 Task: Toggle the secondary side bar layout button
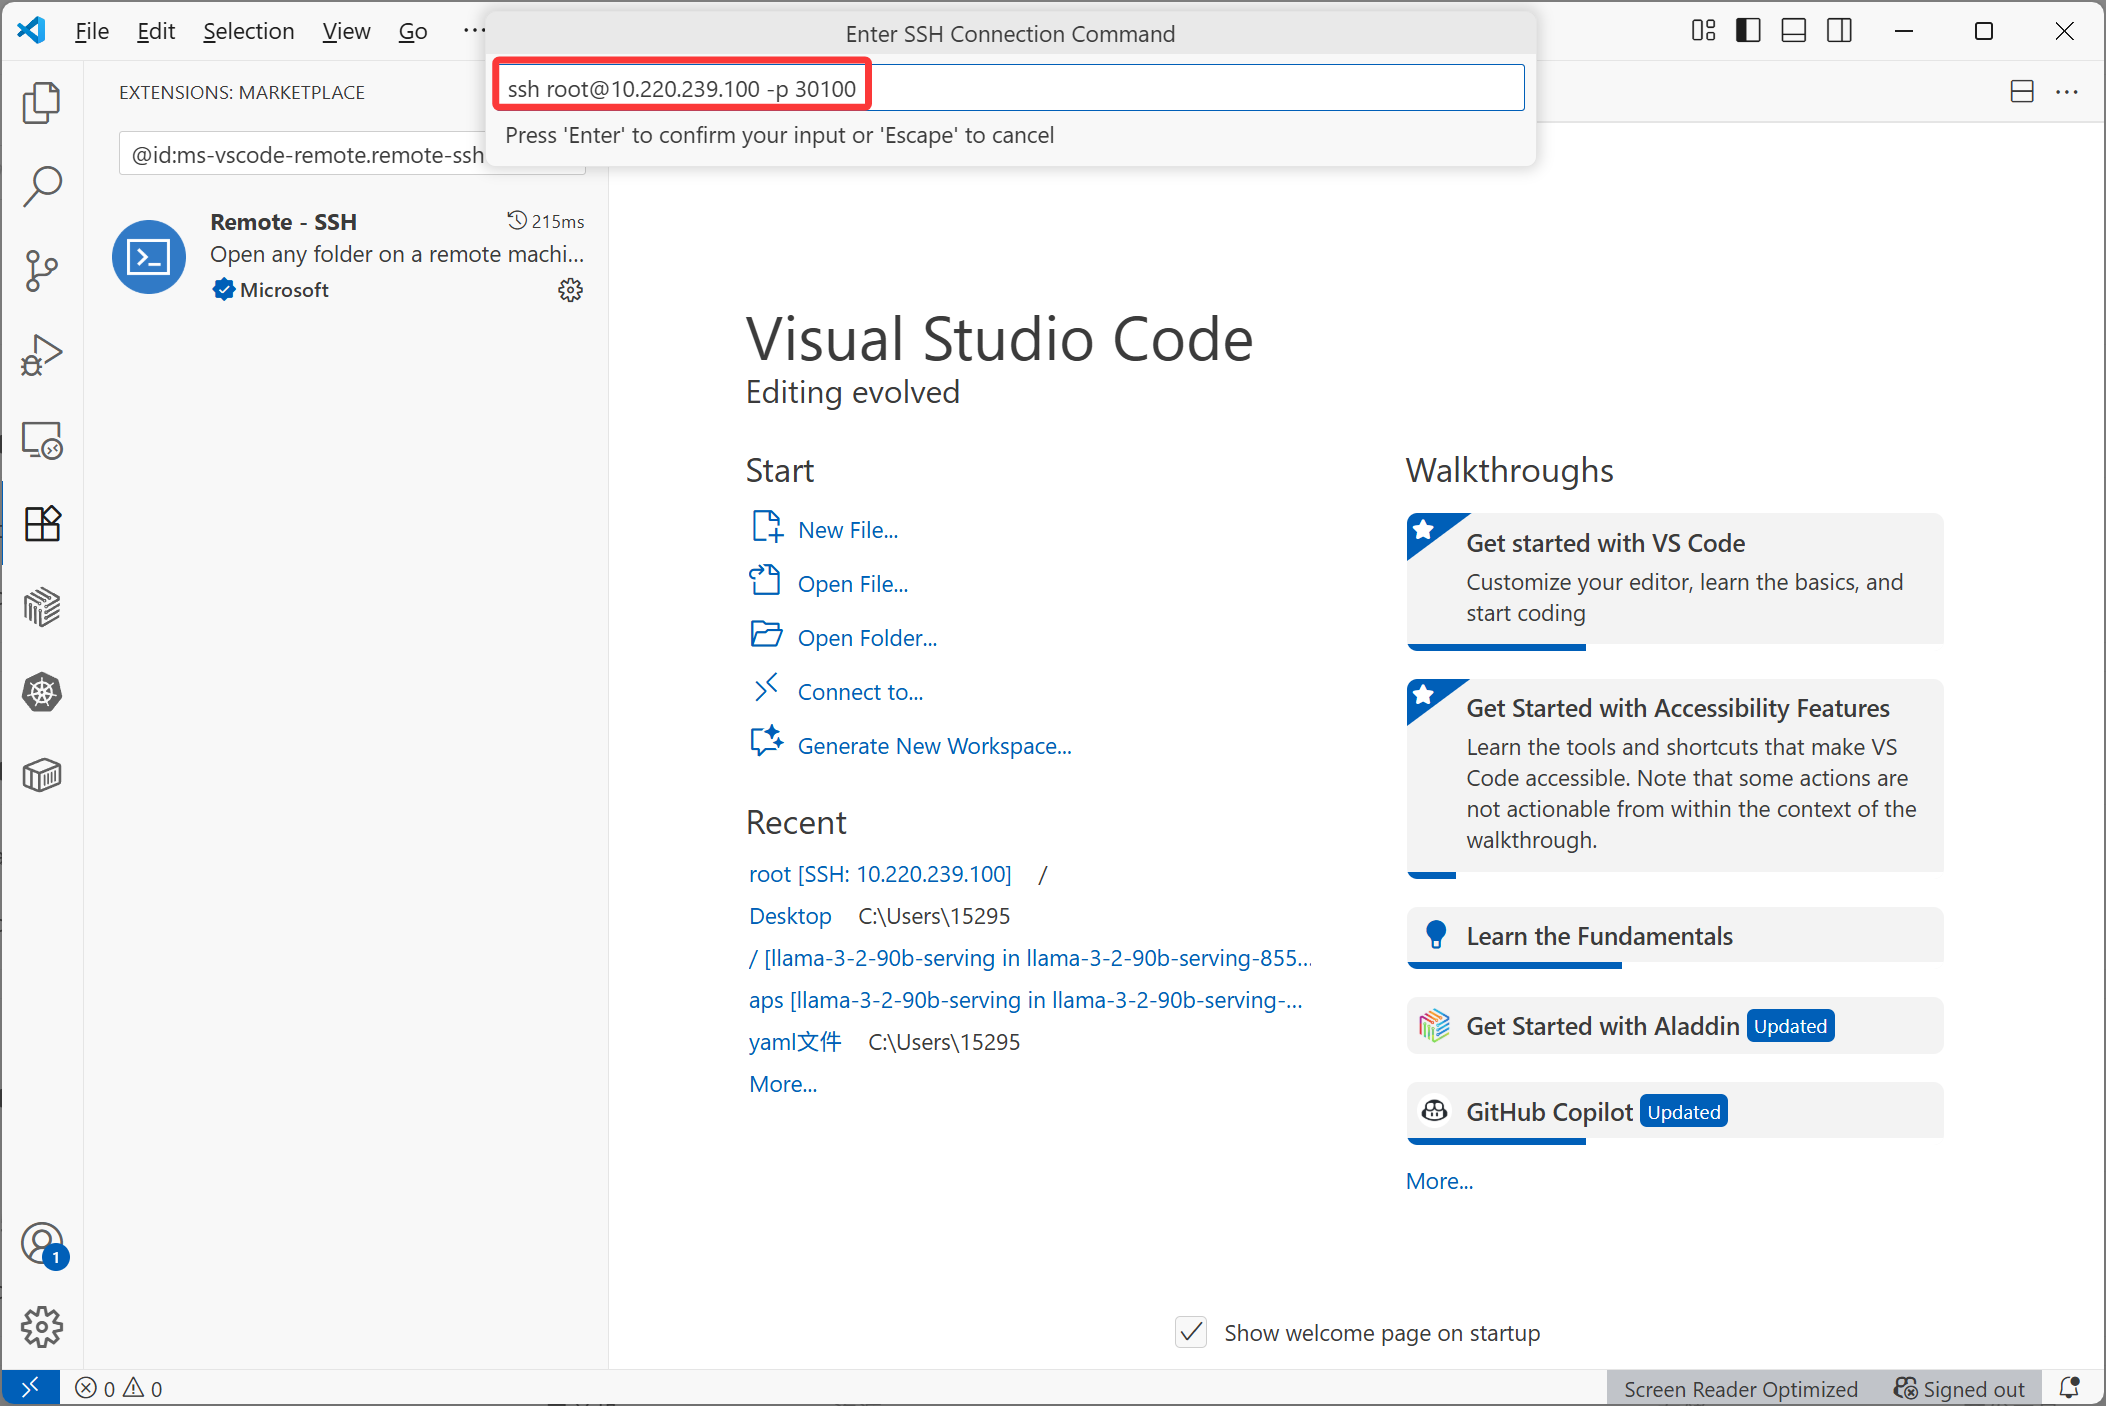pyautogui.click(x=1839, y=31)
